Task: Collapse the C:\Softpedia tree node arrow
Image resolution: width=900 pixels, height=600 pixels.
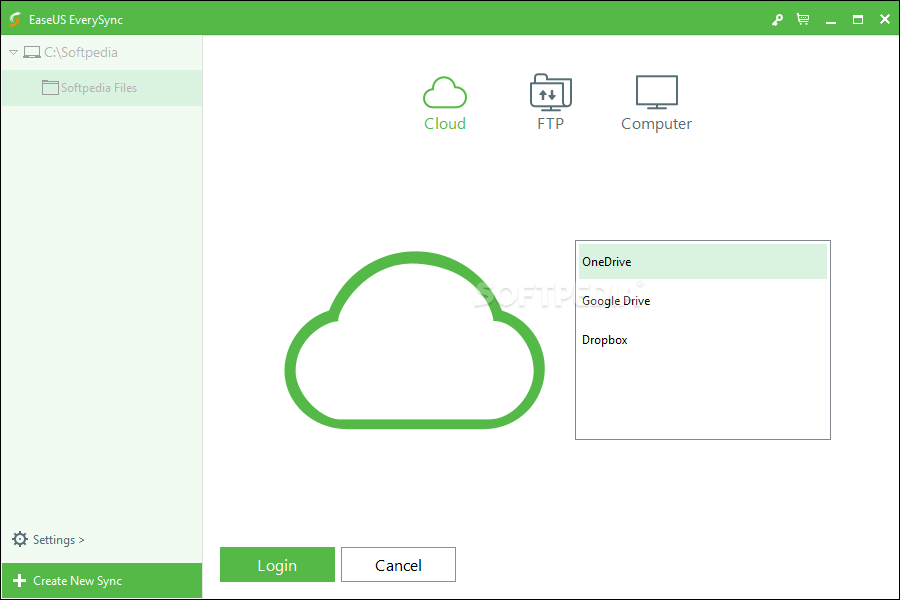Action: (x=13, y=52)
